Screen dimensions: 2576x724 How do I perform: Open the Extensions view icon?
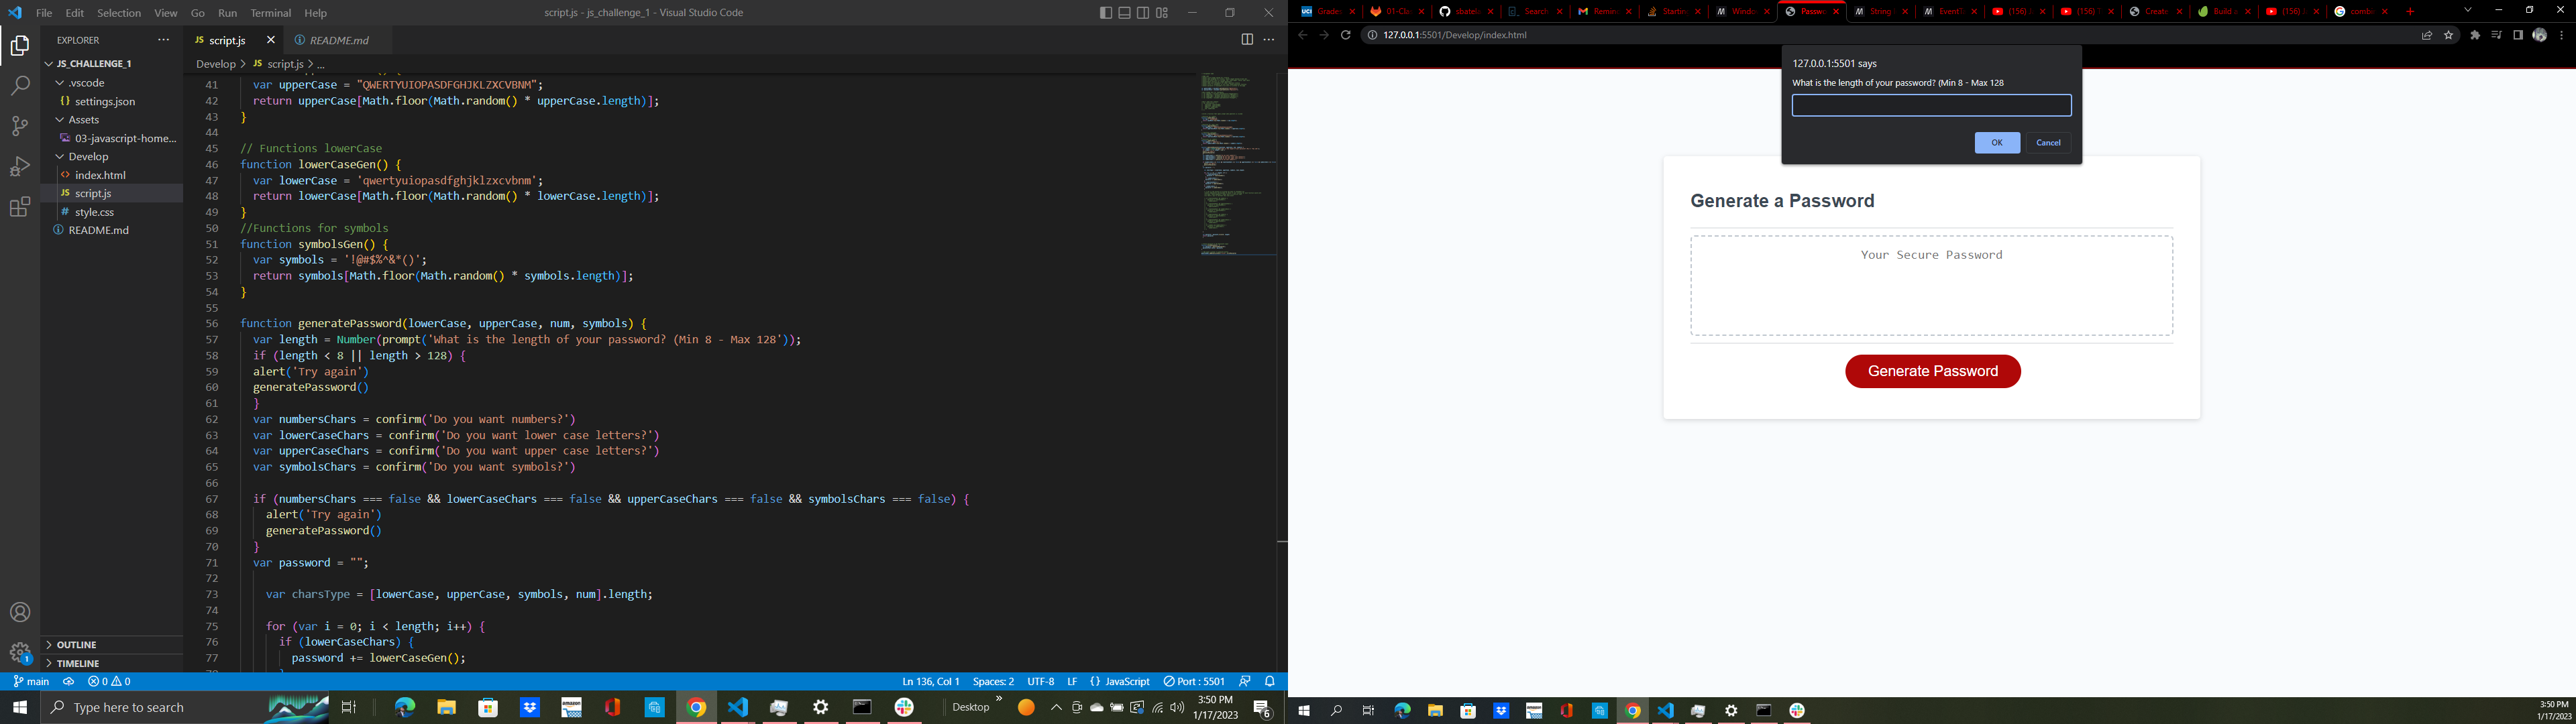click(20, 207)
